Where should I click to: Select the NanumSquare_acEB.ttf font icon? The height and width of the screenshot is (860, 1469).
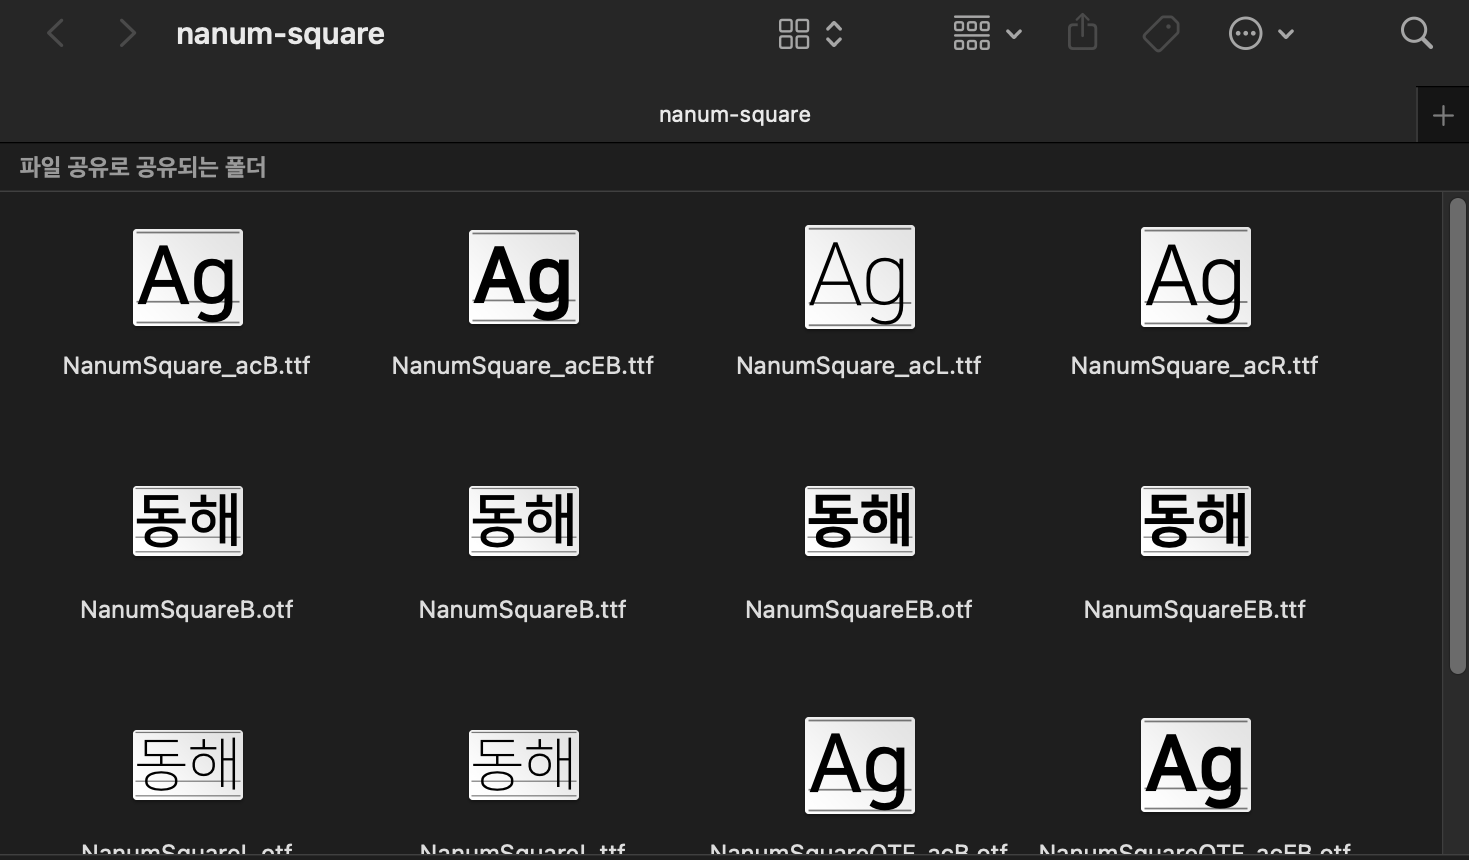pyautogui.click(x=524, y=277)
